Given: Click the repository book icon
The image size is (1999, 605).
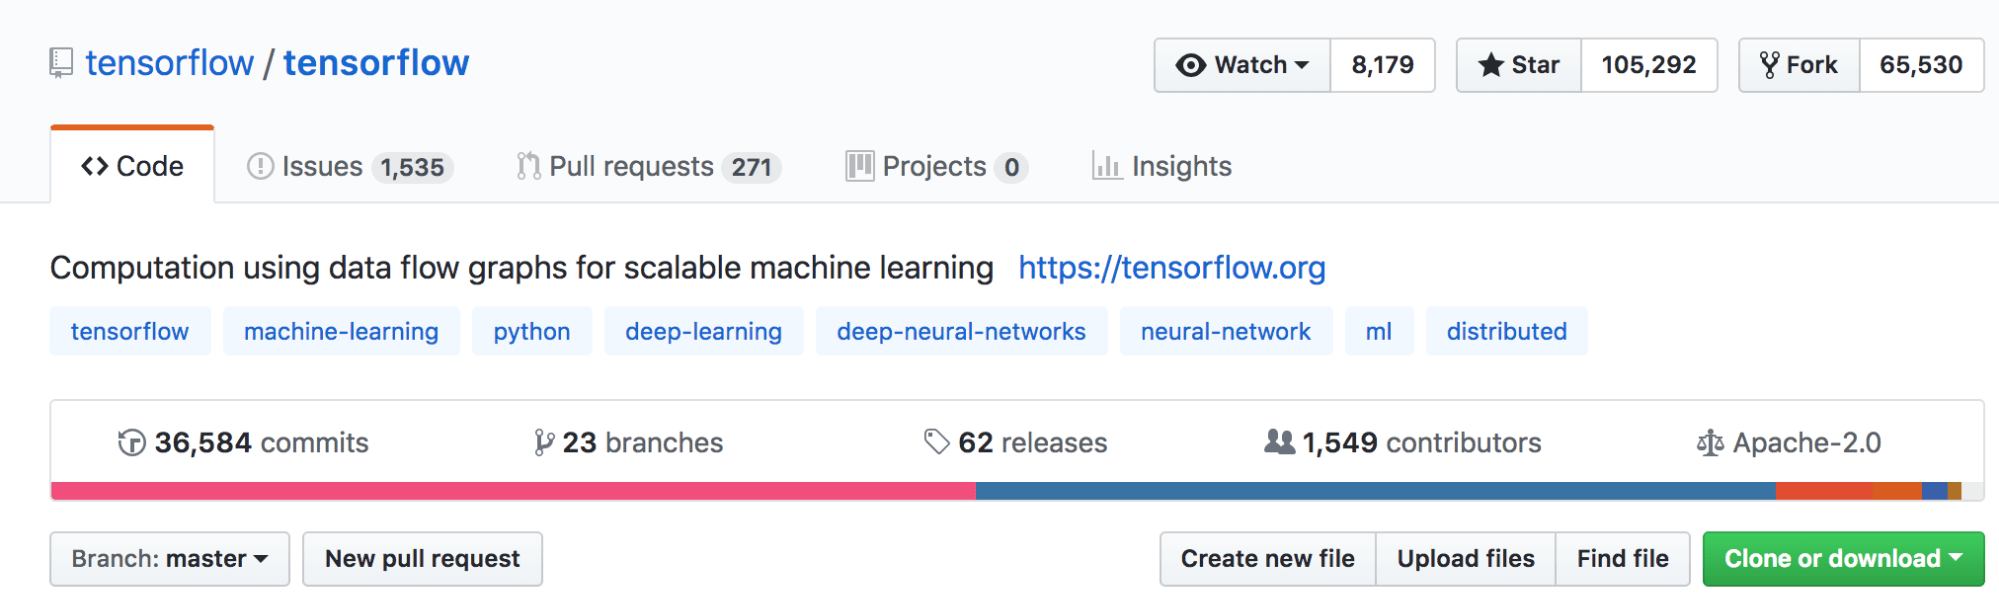Looking at the screenshot, I should 61,63.
